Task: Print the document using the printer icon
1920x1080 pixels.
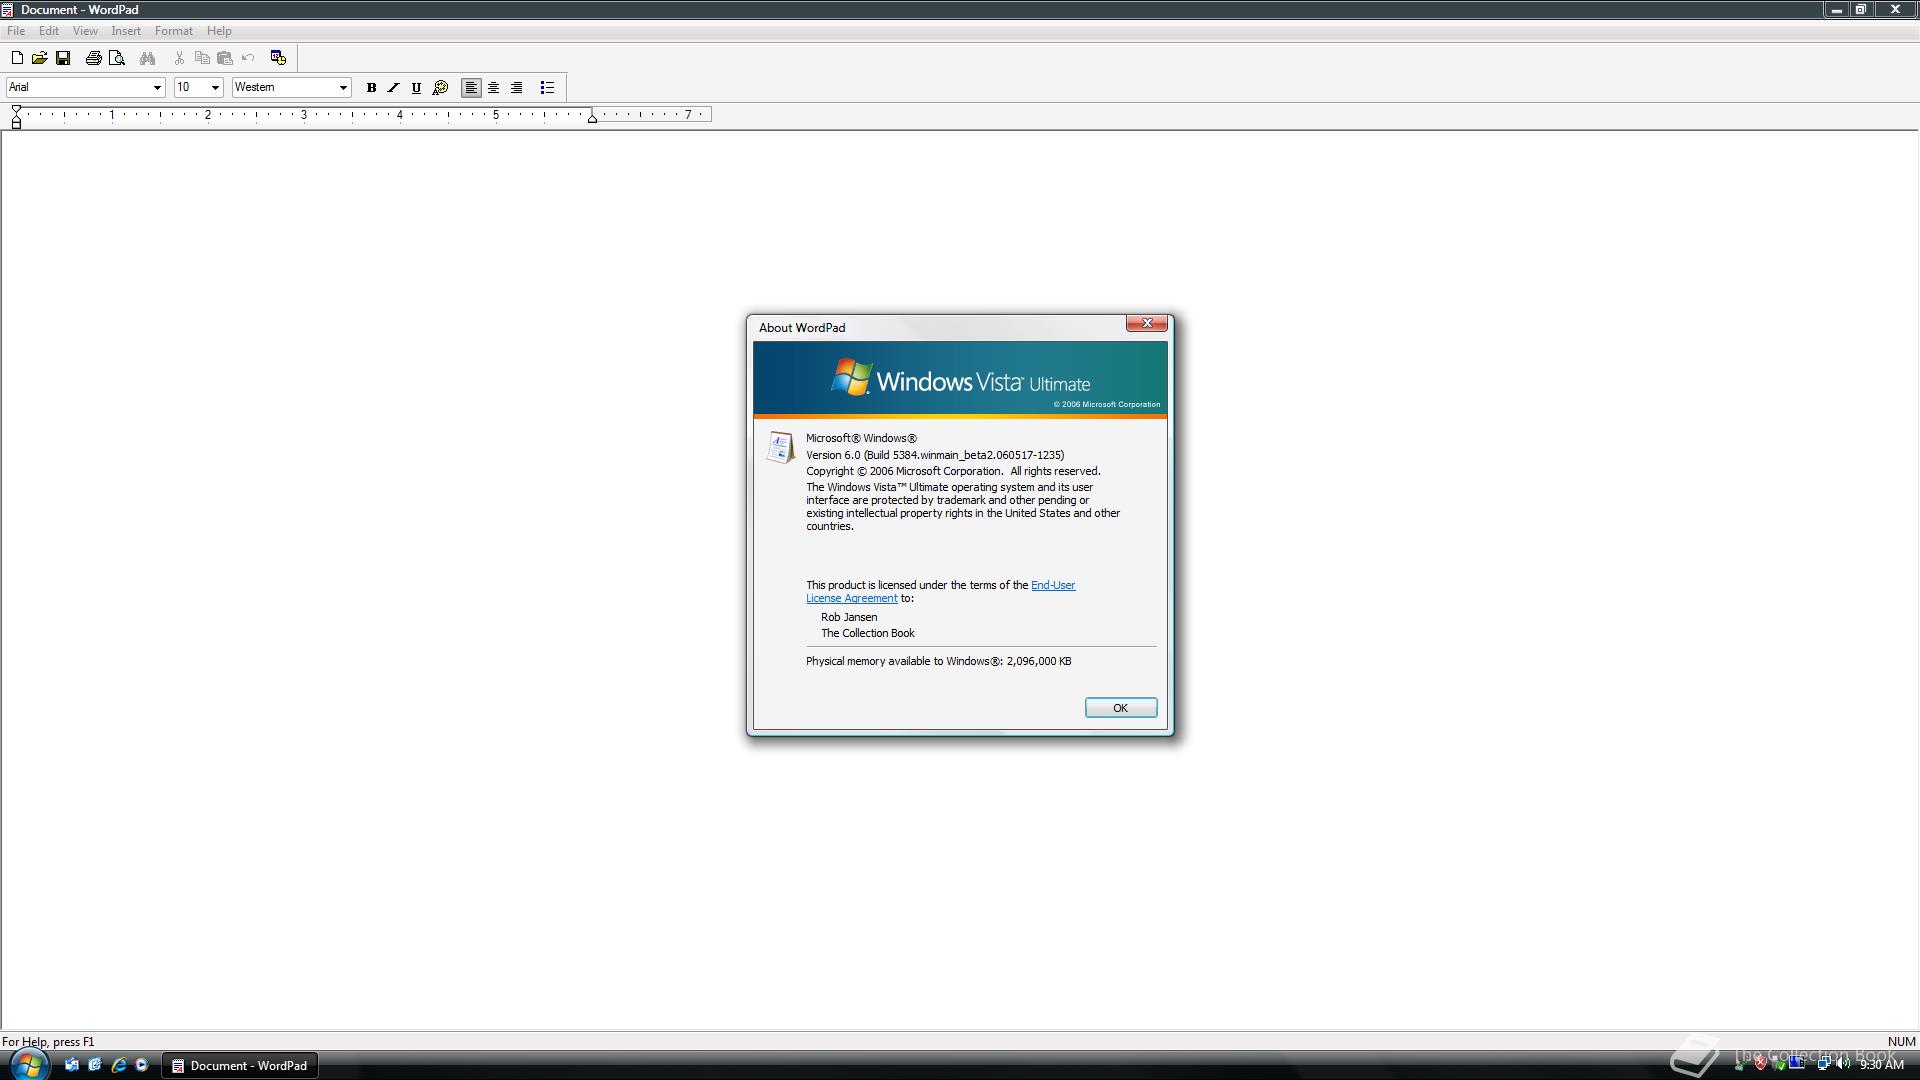Action: click(94, 58)
